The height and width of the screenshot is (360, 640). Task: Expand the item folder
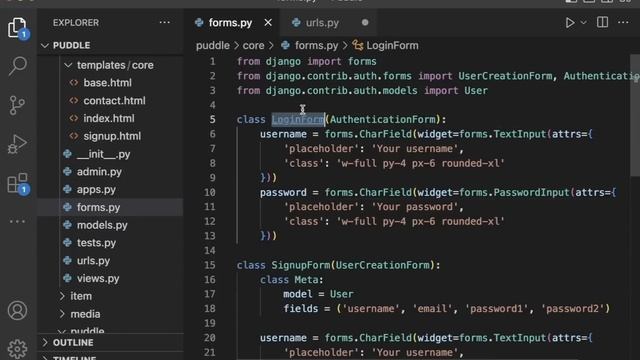click(x=81, y=296)
